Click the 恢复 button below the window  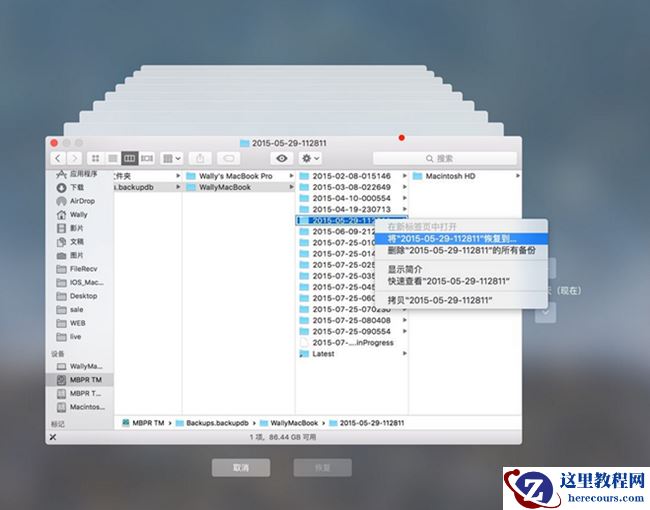tap(323, 468)
